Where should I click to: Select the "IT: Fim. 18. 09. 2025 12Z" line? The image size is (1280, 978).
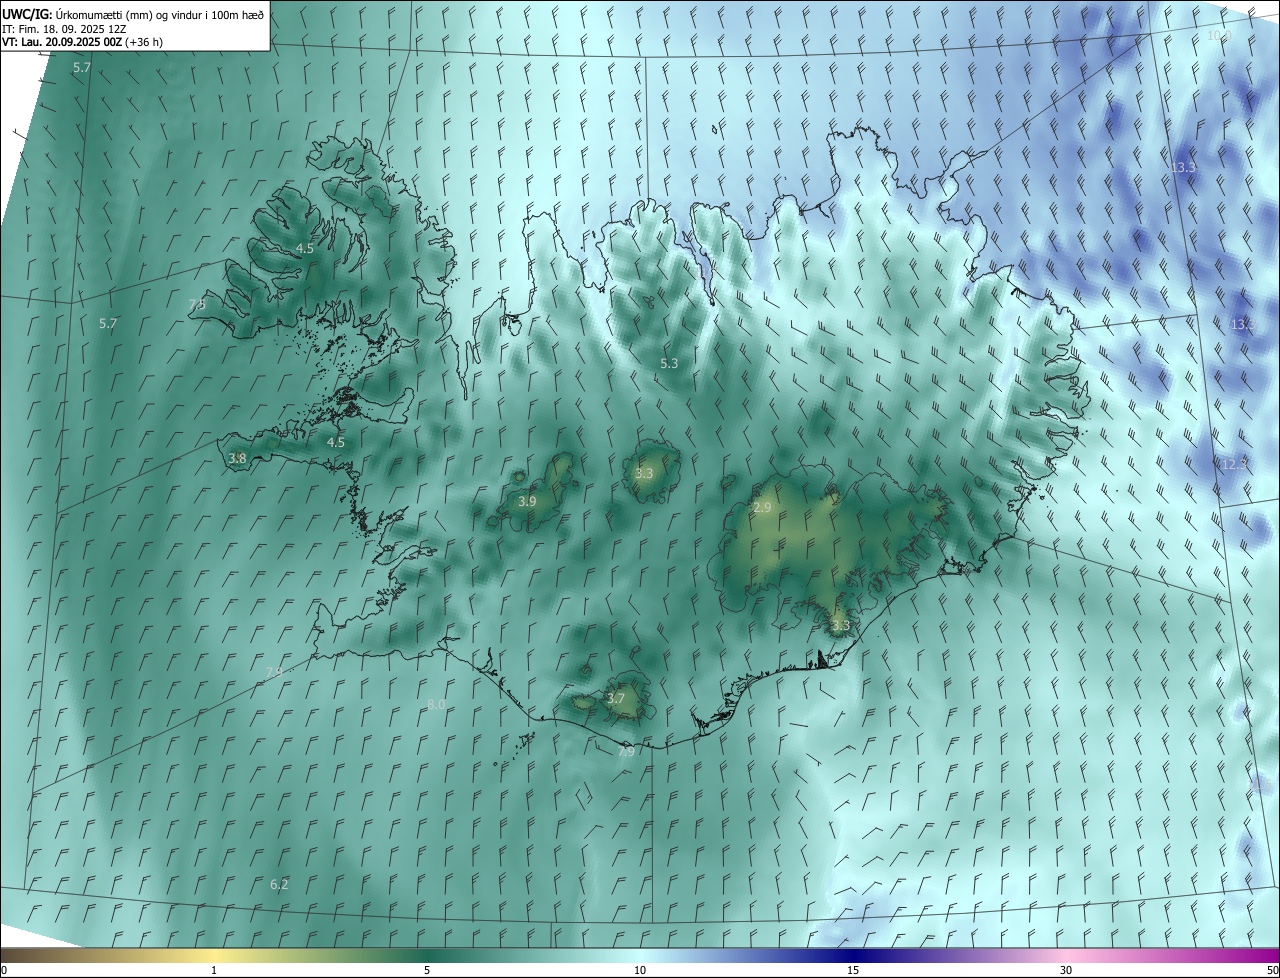click(x=64, y=28)
